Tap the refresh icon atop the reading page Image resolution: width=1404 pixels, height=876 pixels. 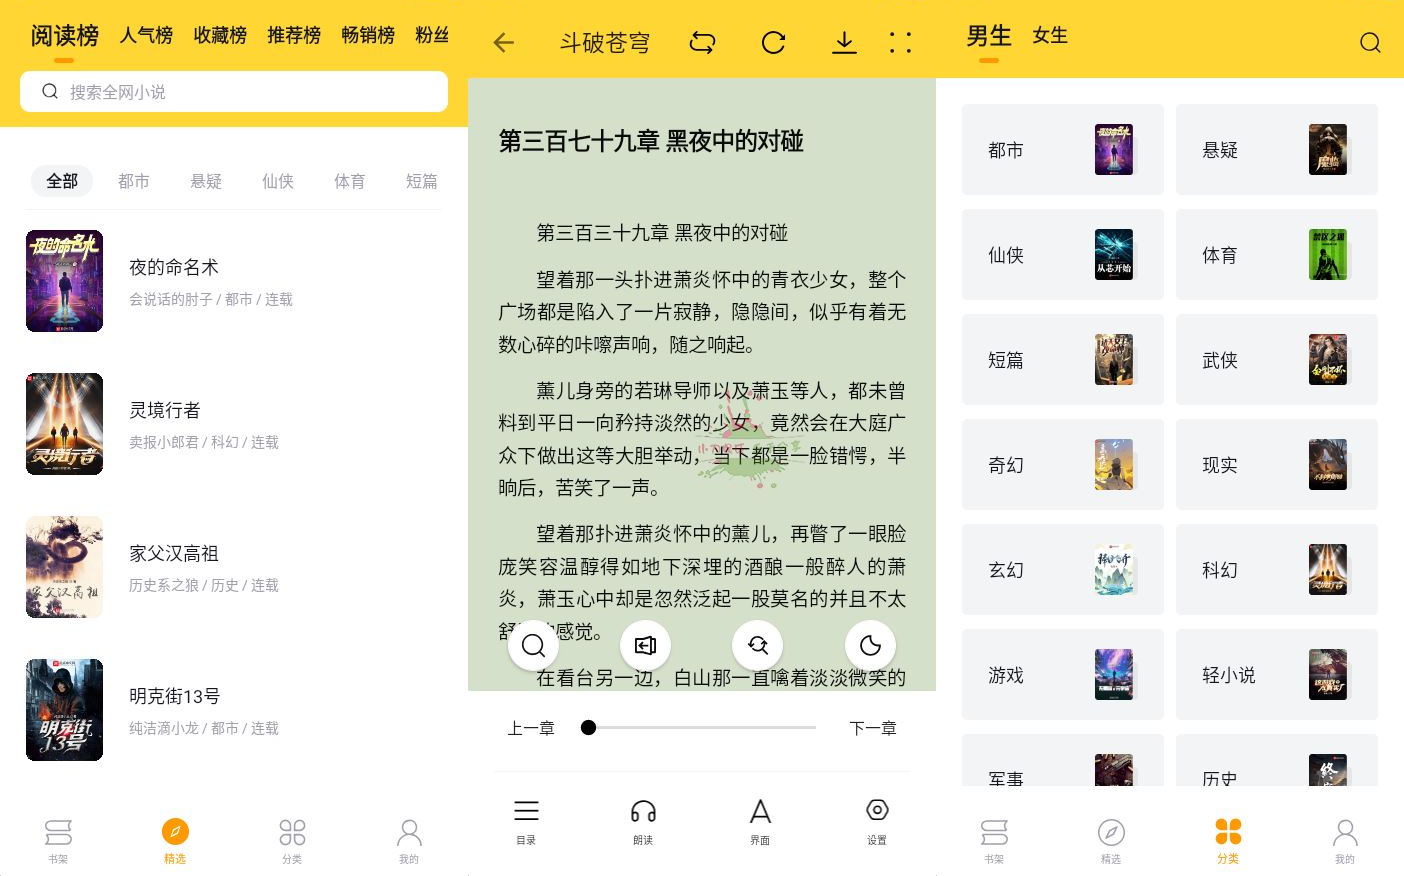773,42
